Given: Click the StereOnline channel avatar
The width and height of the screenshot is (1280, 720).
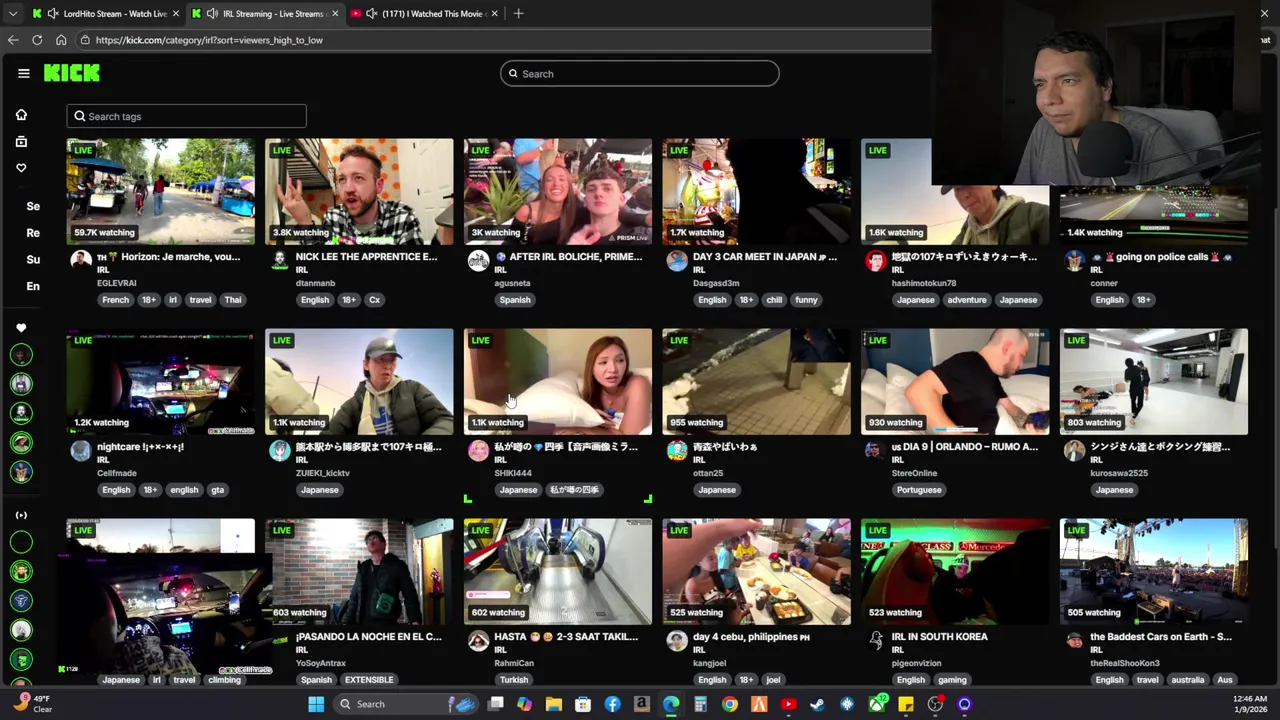Looking at the screenshot, I should click(x=875, y=451).
